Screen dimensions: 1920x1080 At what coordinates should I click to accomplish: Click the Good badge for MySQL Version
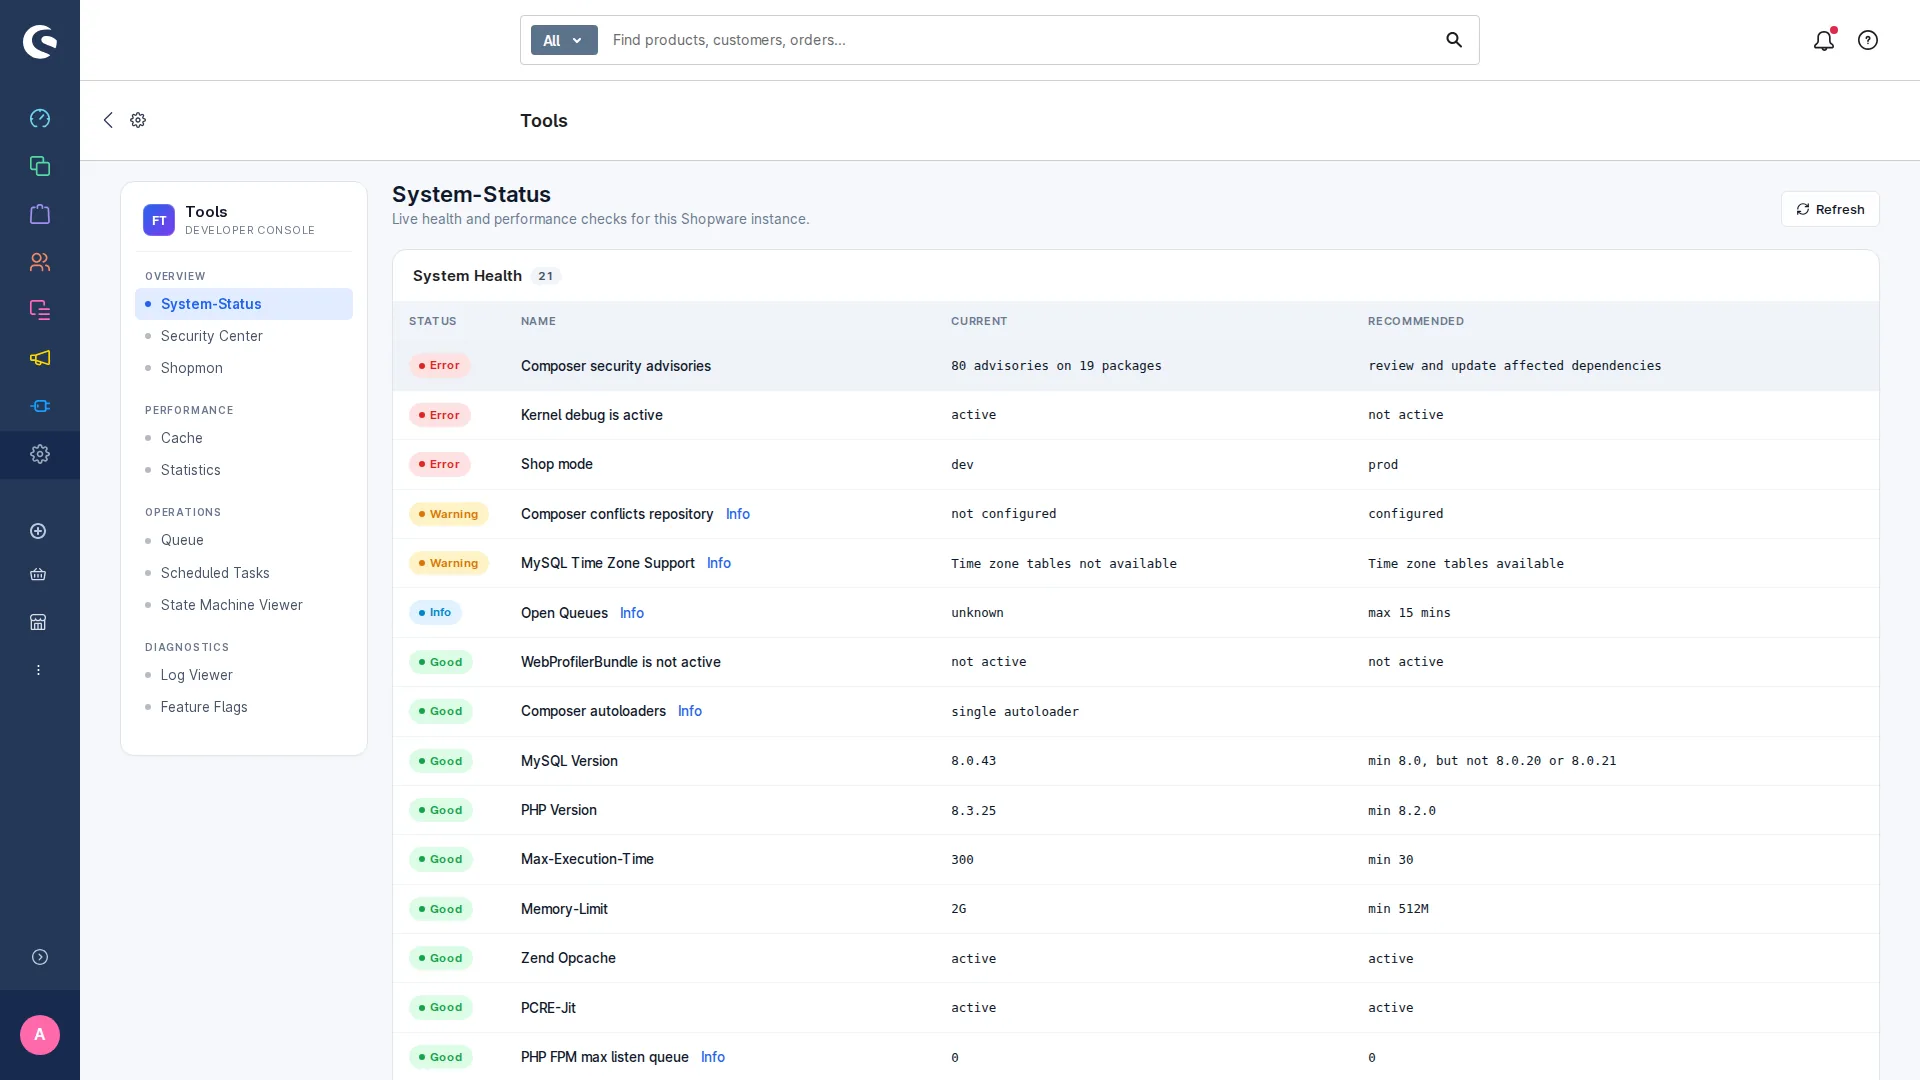point(441,761)
